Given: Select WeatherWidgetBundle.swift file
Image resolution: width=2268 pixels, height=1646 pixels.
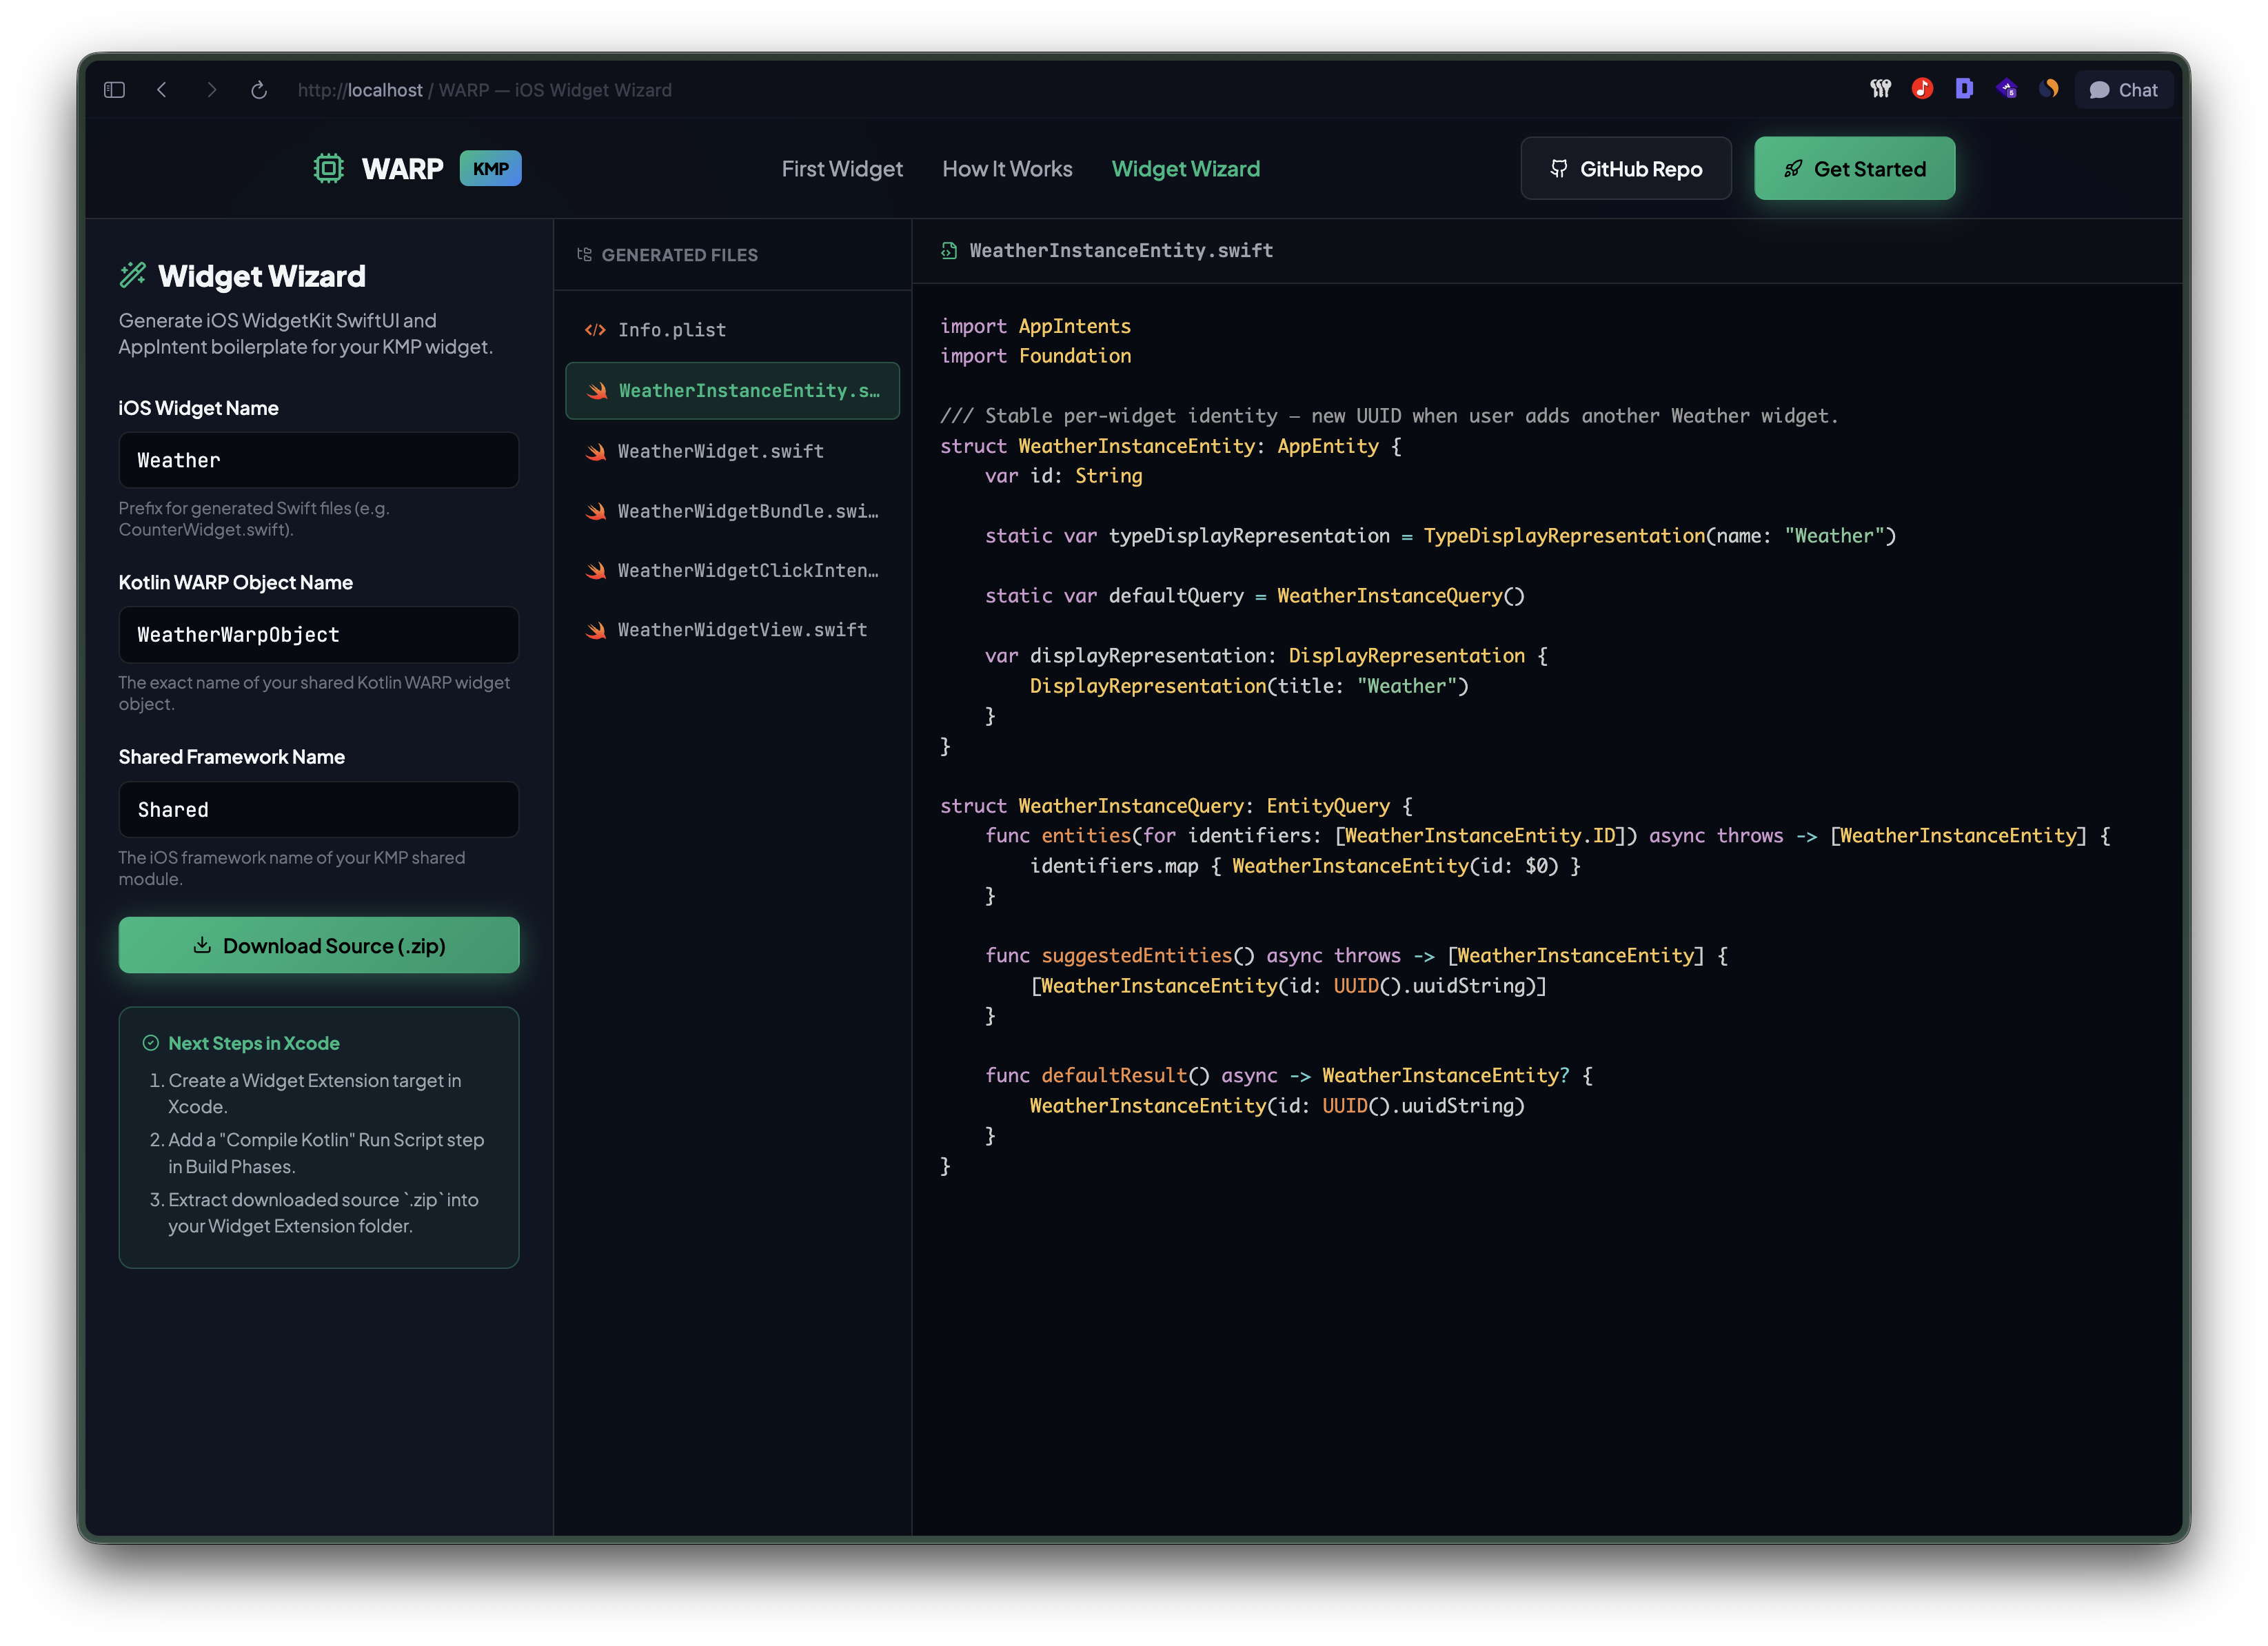Looking at the screenshot, I should click(732, 511).
